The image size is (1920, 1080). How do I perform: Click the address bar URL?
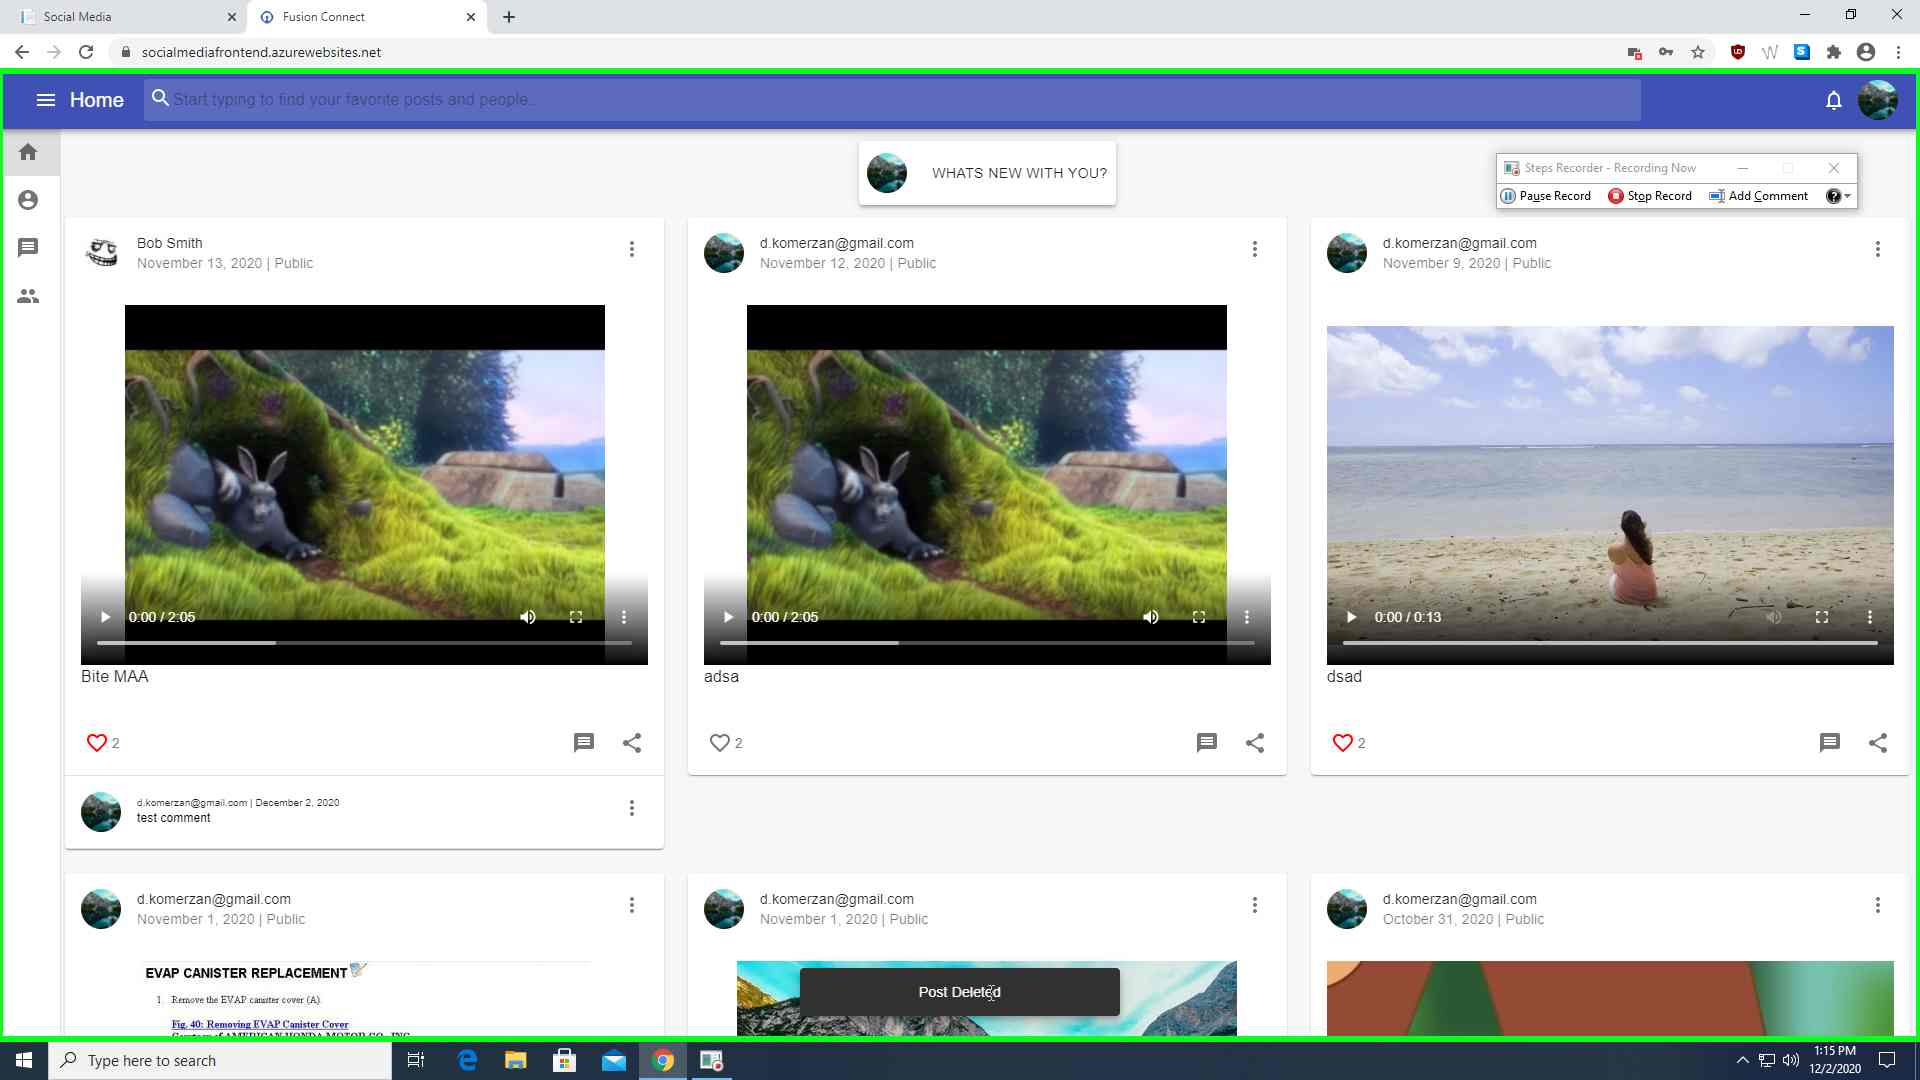click(261, 52)
